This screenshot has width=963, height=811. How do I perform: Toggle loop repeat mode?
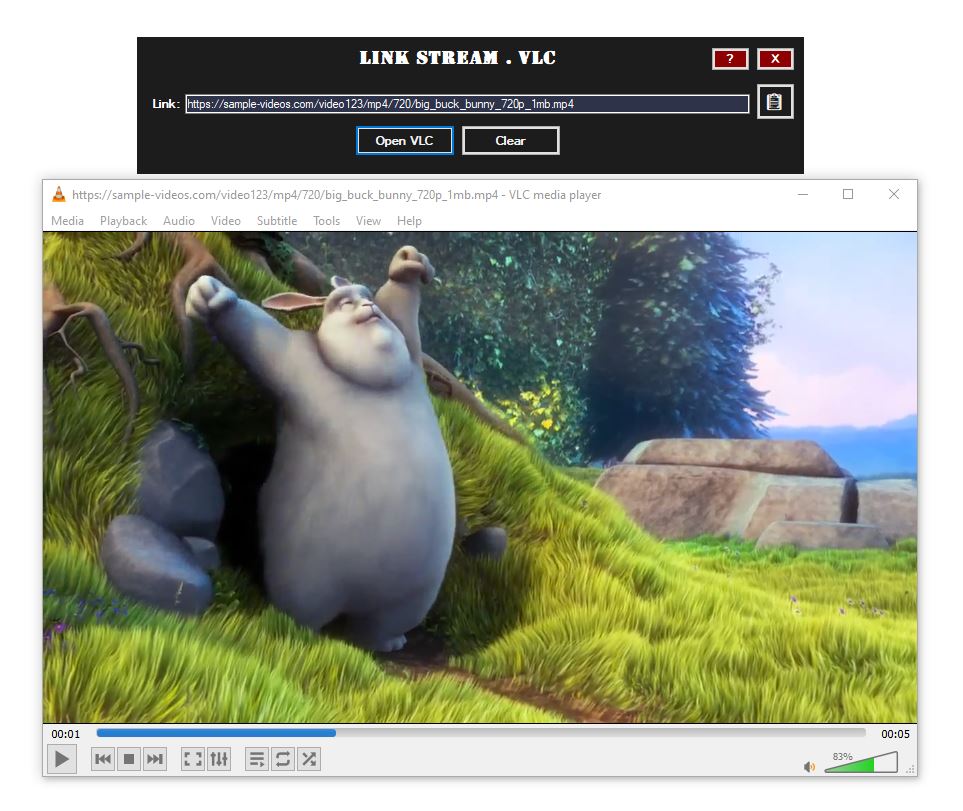pos(283,759)
